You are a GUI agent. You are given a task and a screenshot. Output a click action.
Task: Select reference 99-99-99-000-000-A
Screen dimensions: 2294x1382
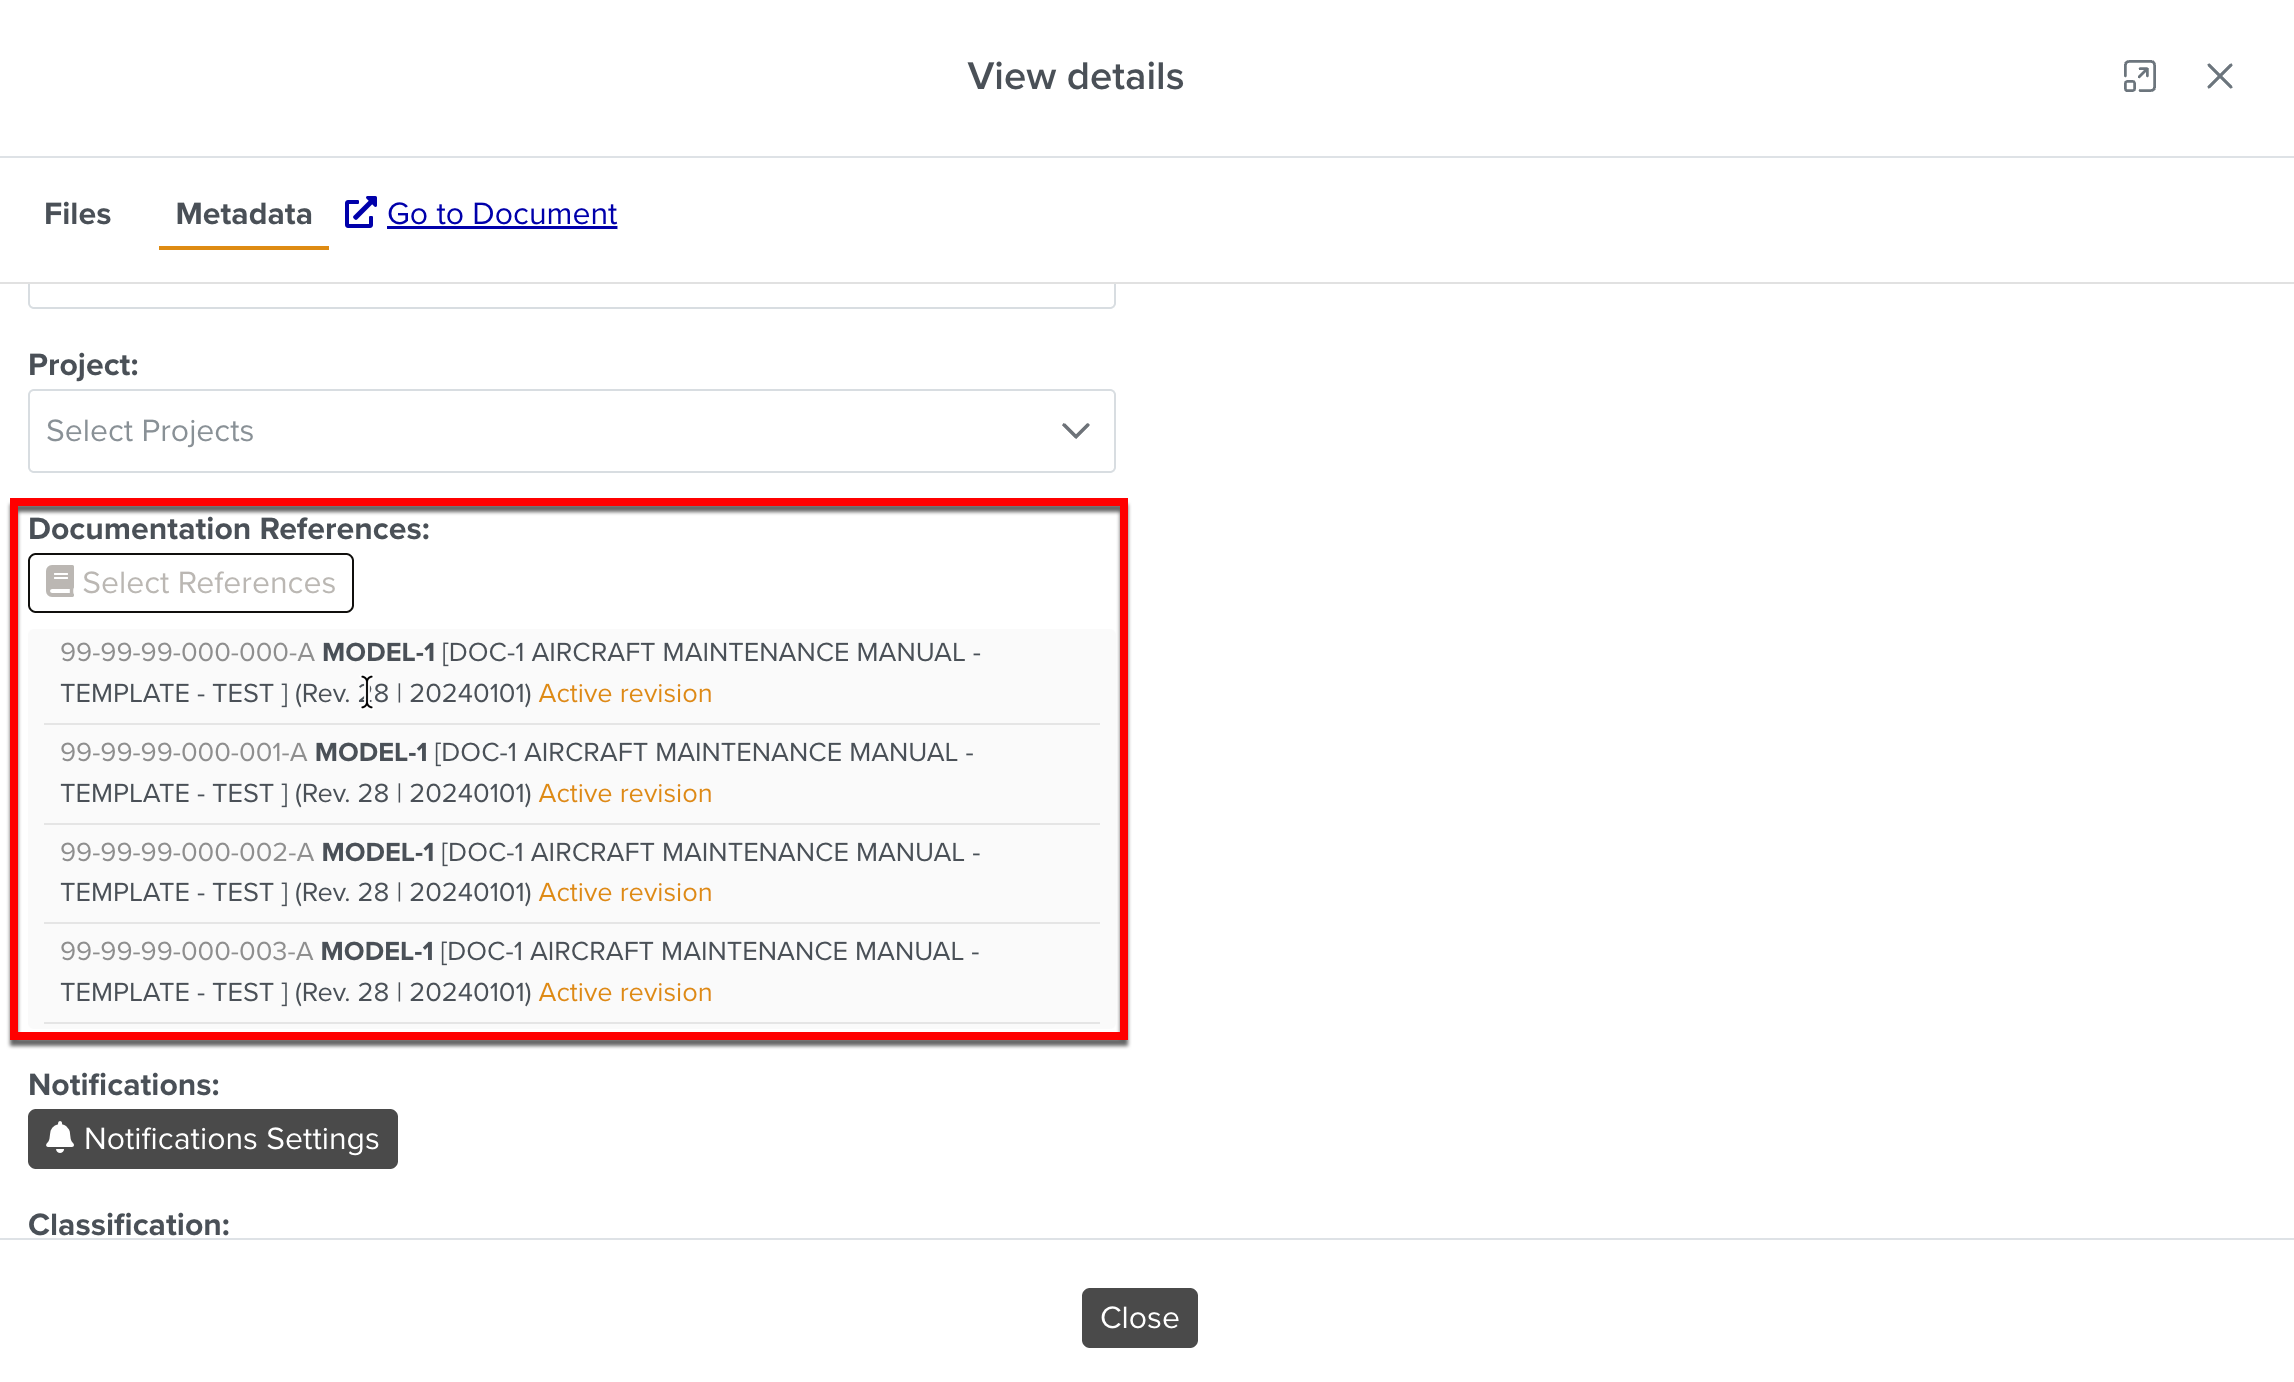coord(572,674)
